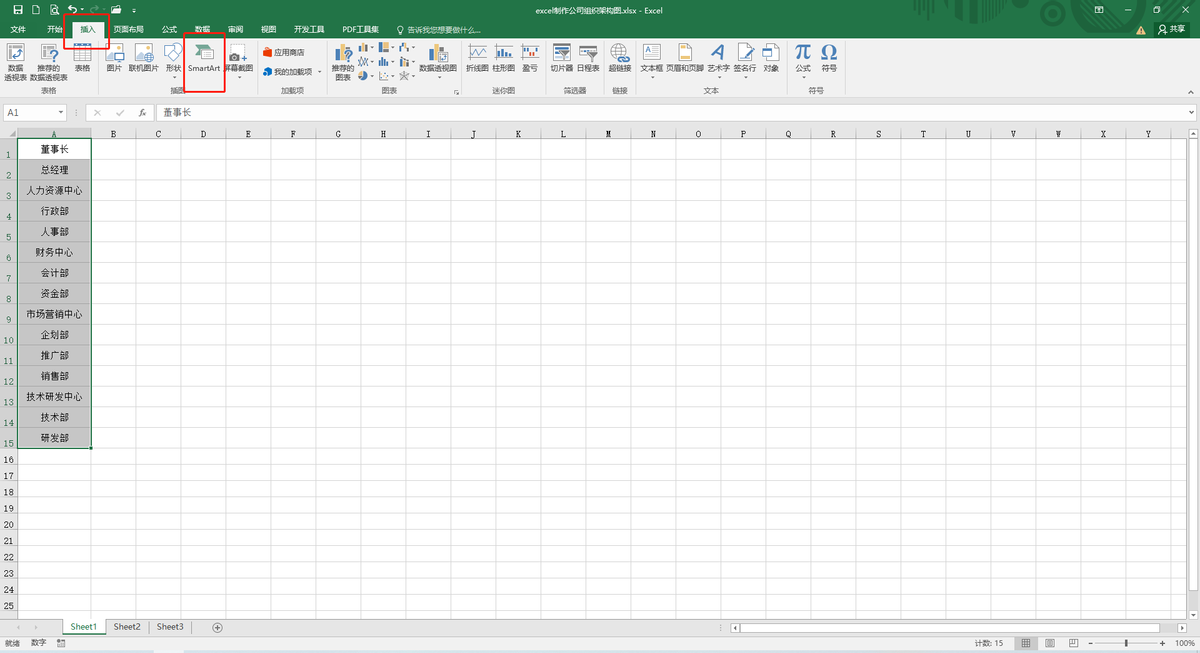Open the File (文件) tab
Image resolution: width=1200 pixels, height=653 pixels.
[18, 29]
